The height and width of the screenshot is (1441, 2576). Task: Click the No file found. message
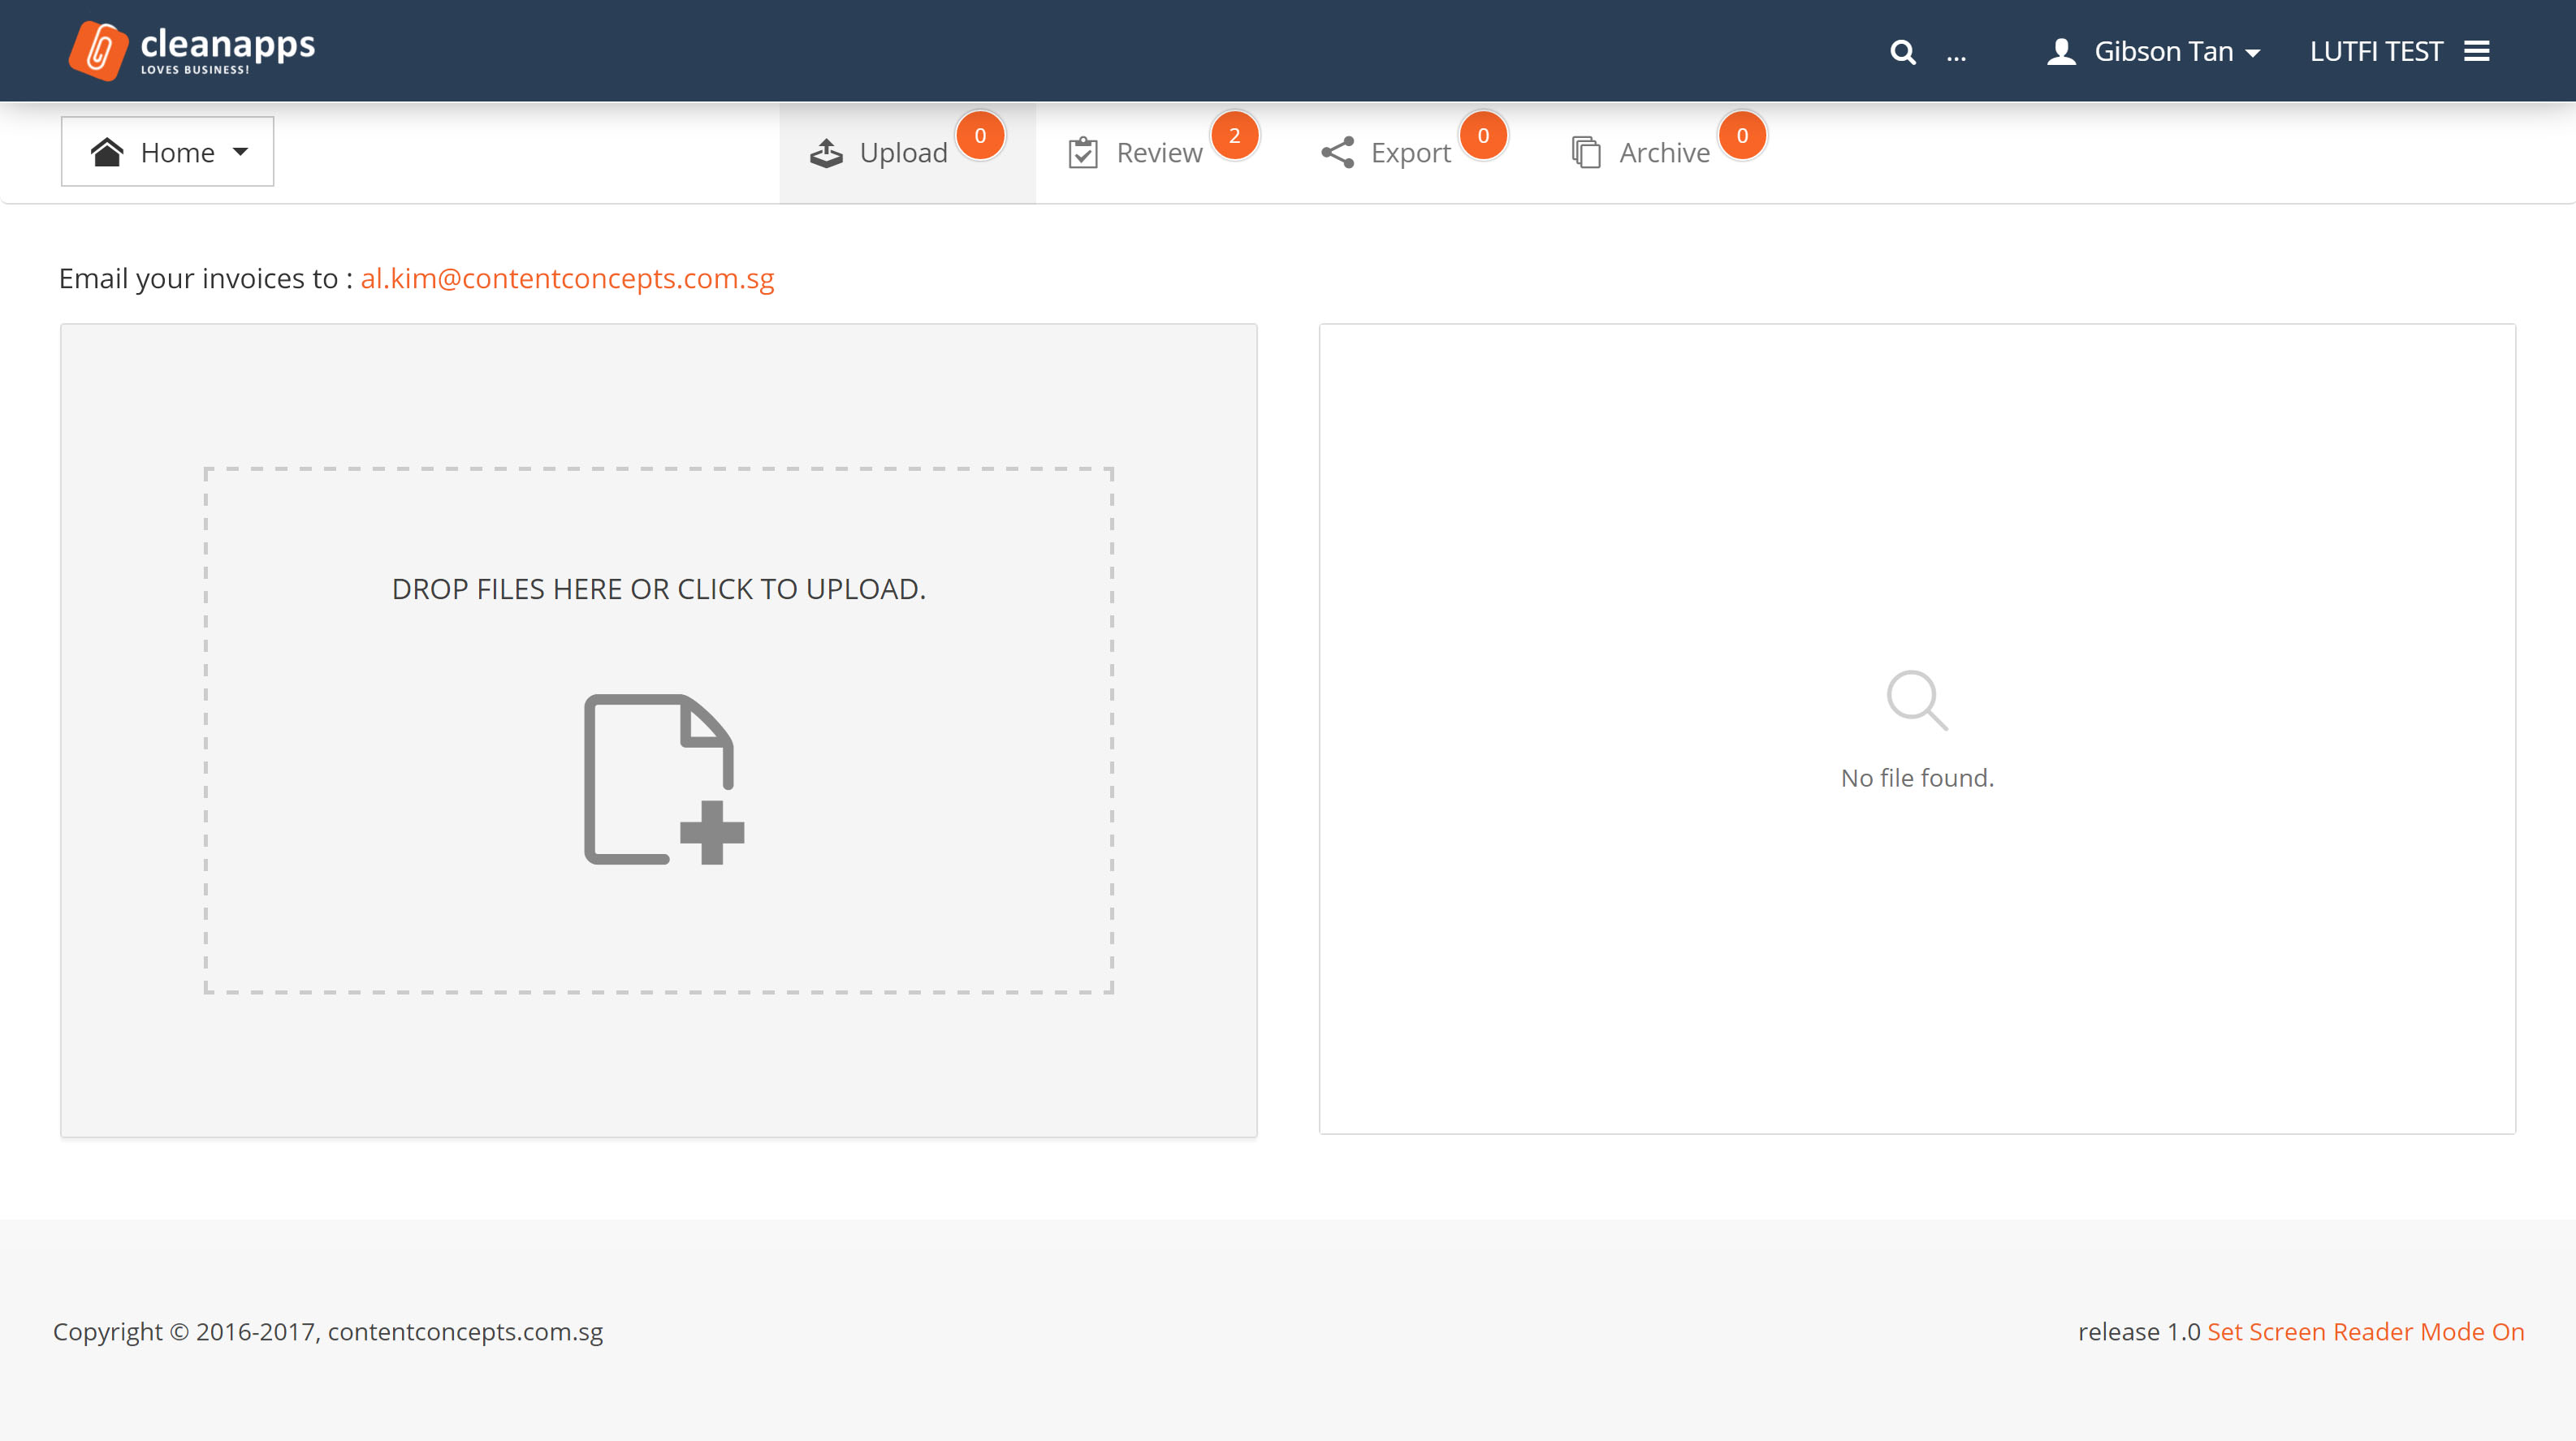click(x=1917, y=777)
